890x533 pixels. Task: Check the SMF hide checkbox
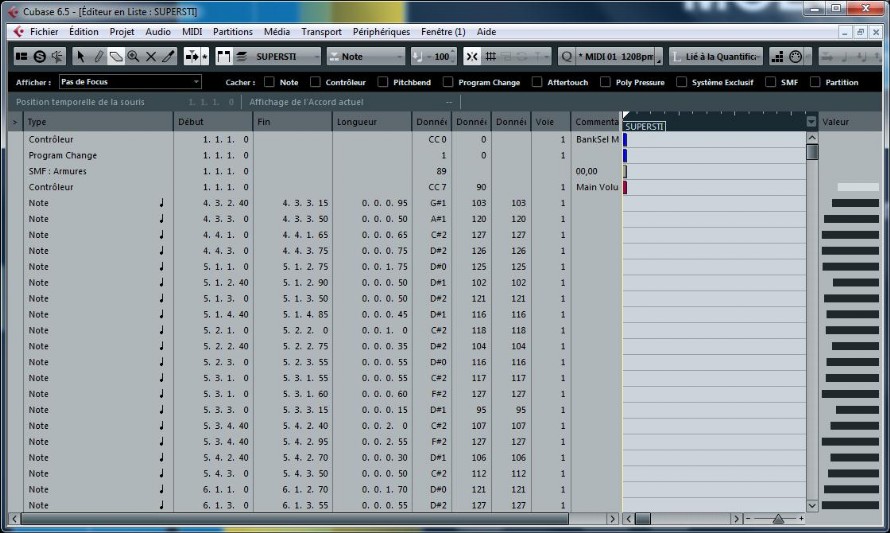(x=770, y=82)
